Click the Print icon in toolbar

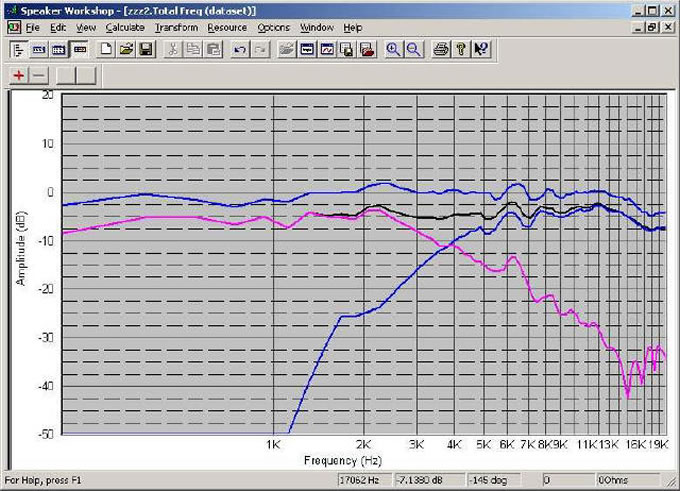pos(441,49)
